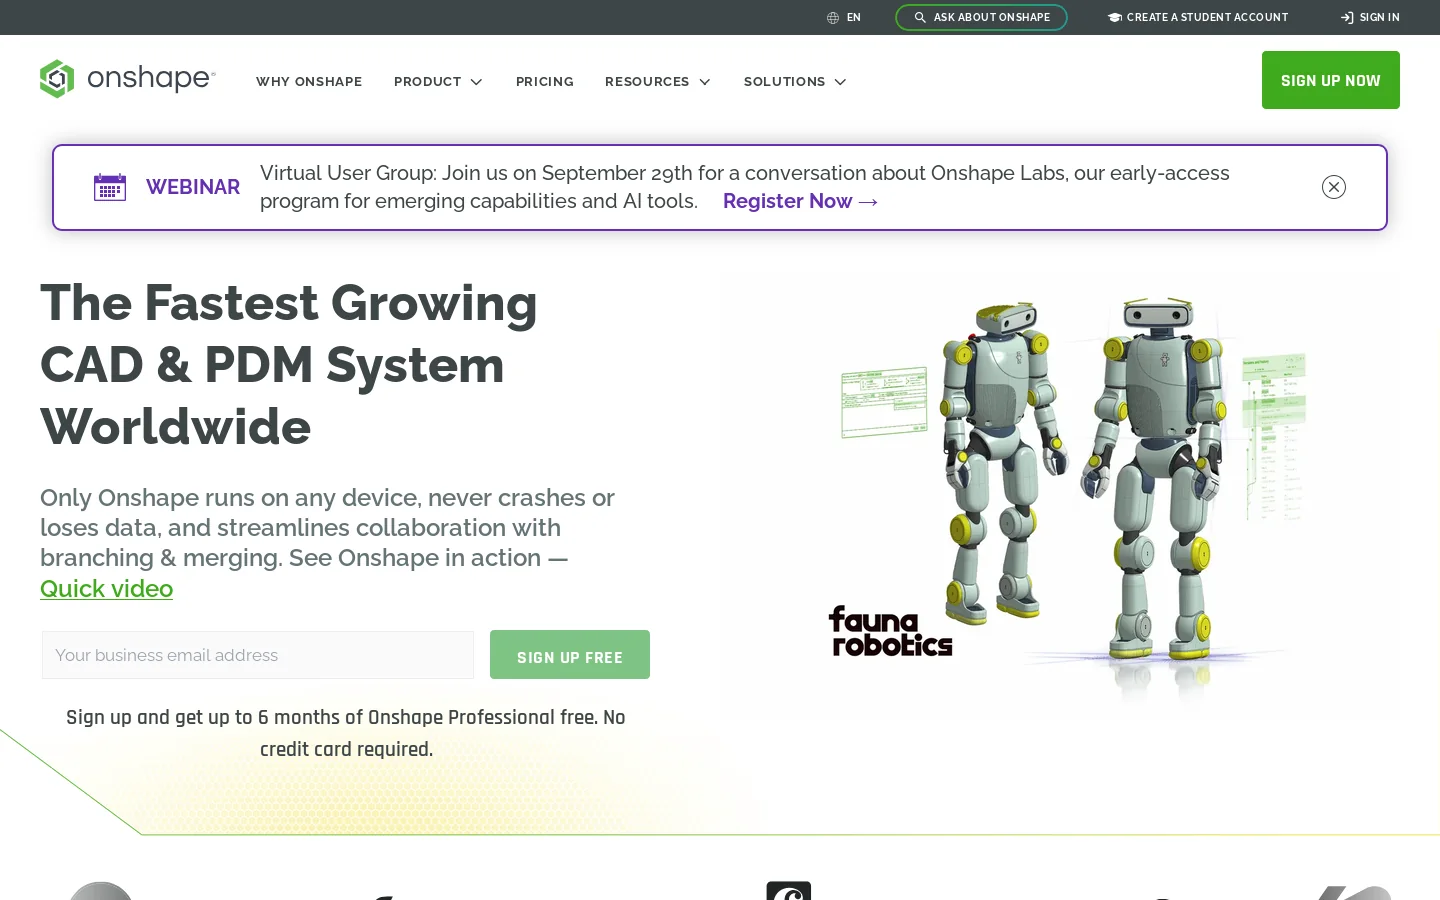
Task: Click Create a Student Account link
Action: [1198, 18]
